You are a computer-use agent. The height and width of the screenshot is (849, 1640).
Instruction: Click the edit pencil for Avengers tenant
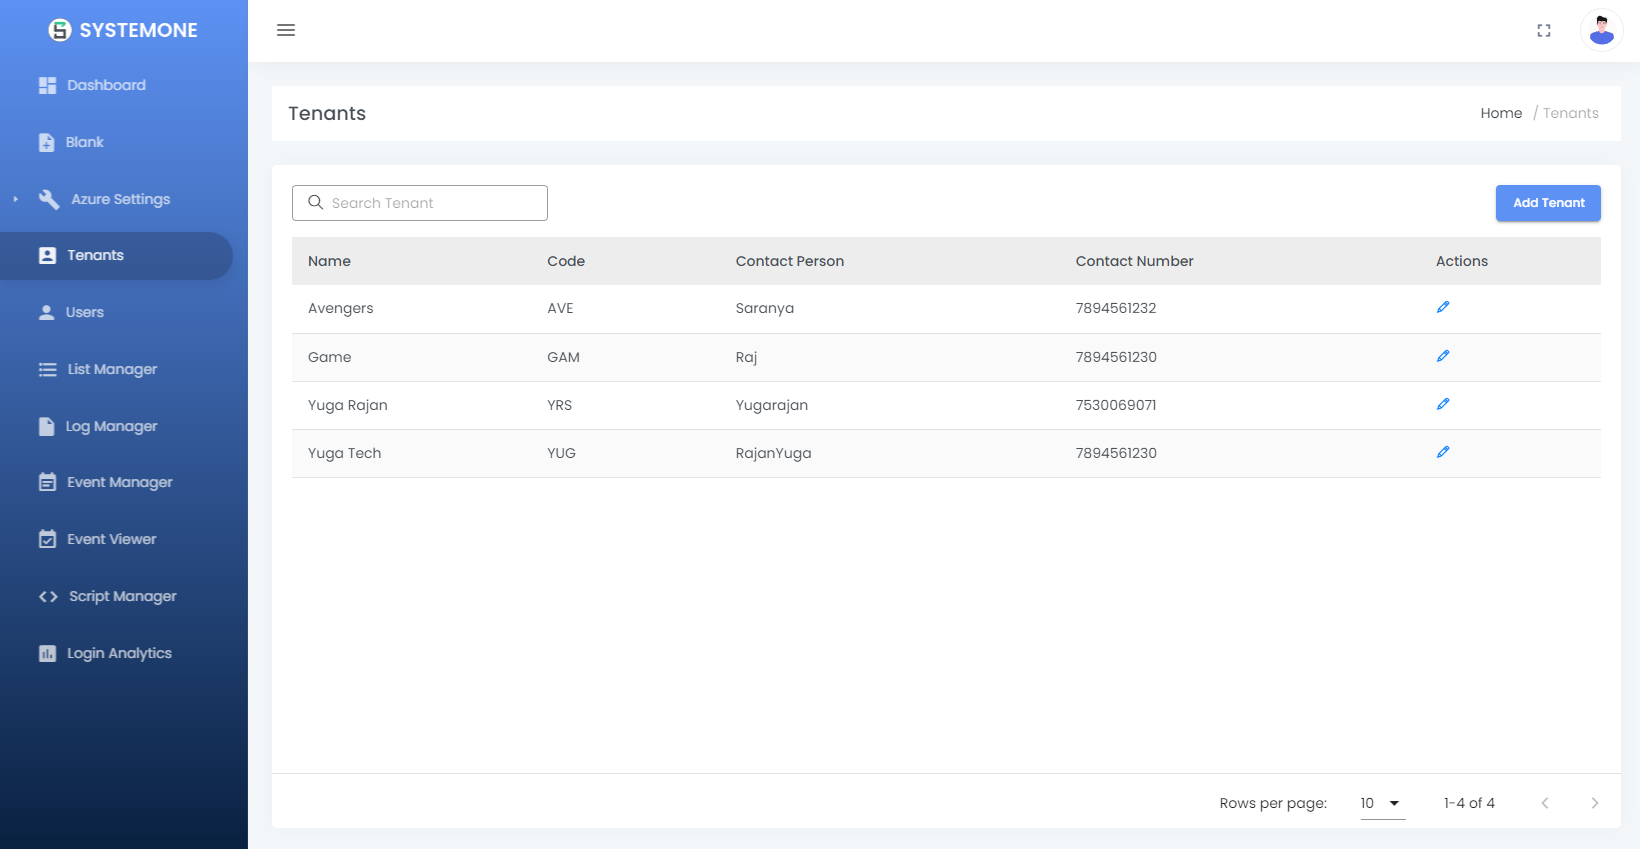(1442, 308)
